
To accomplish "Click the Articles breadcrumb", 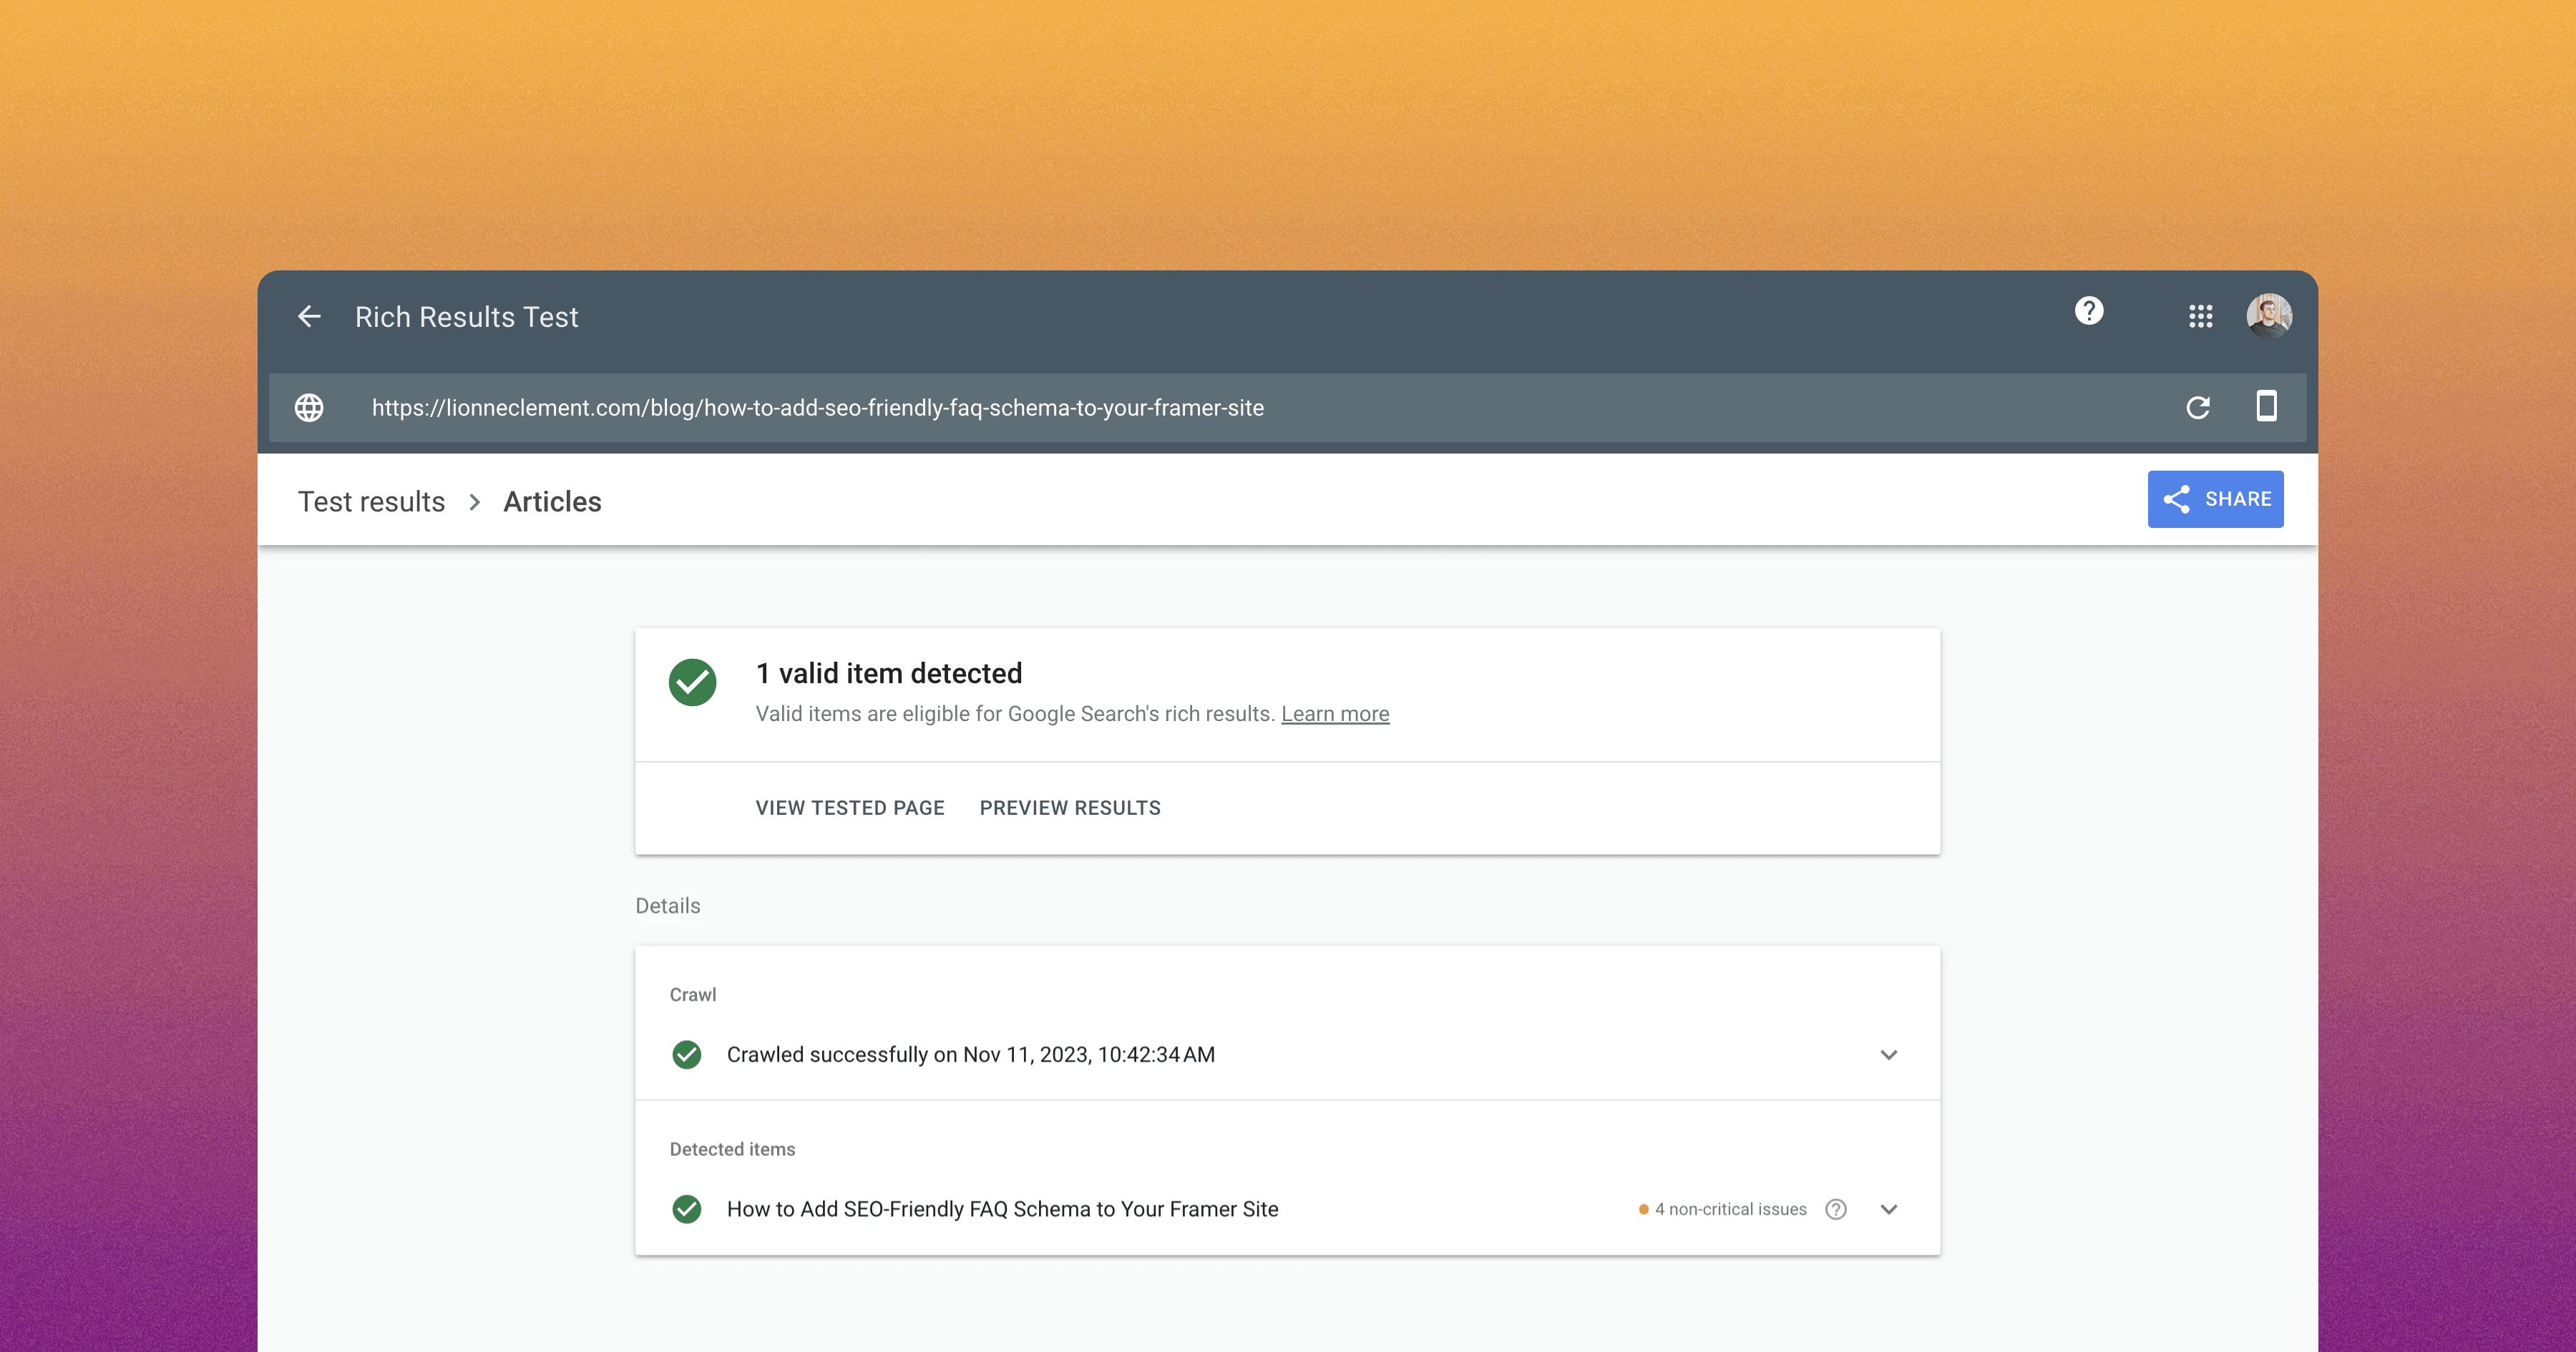I will pos(552,502).
